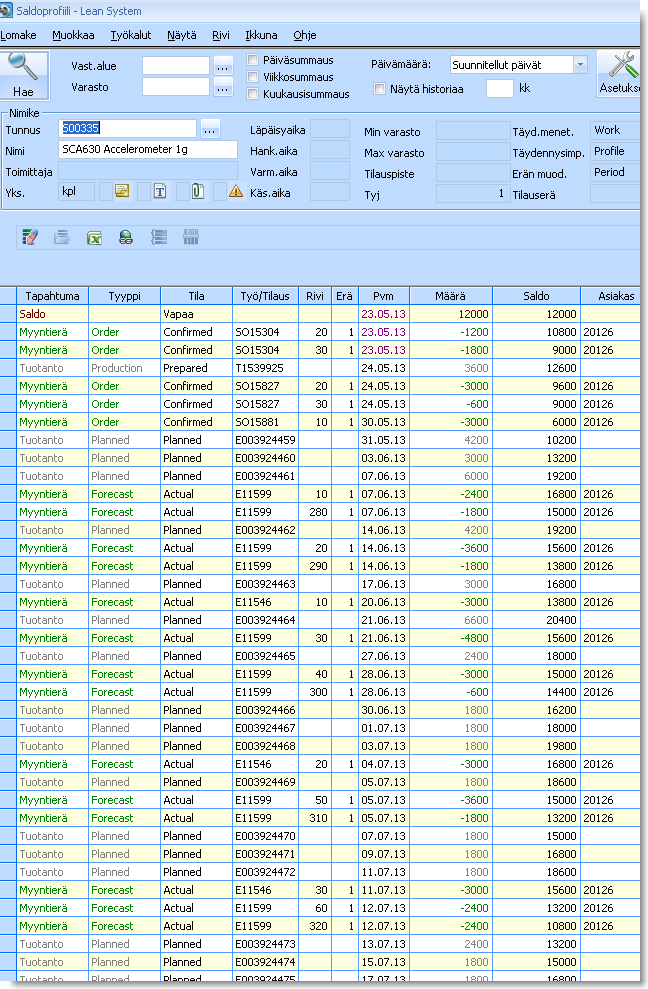Toggle checkbox left of the note icon

coord(105,192)
